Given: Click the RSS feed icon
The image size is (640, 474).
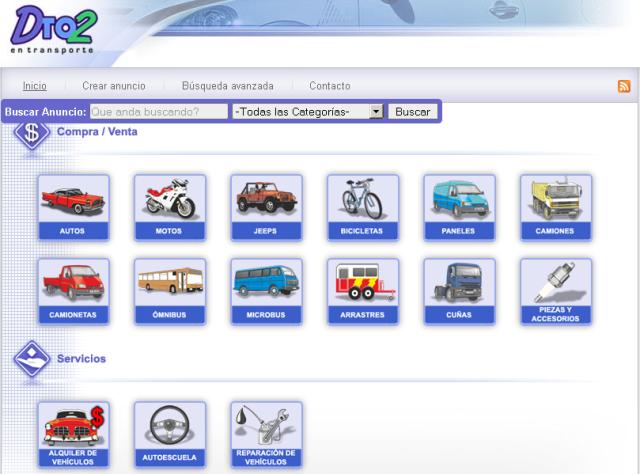Looking at the screenshot, I should 624,87.
